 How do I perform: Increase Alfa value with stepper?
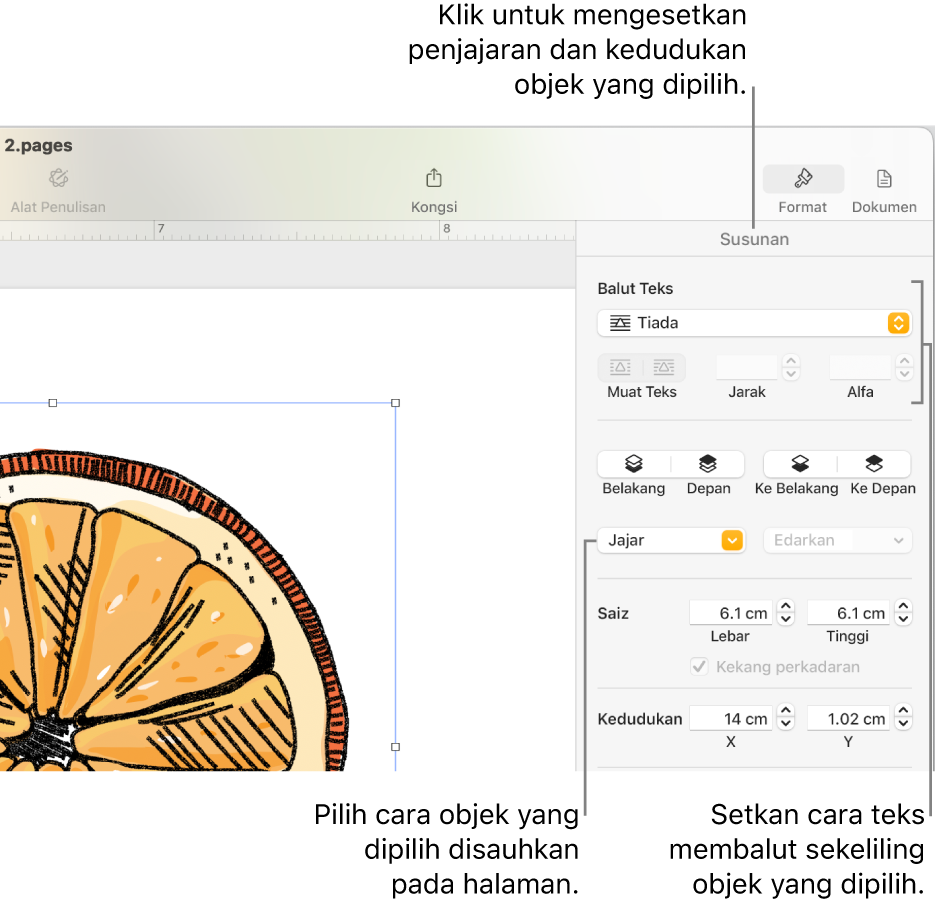click(x=905, y=361)
